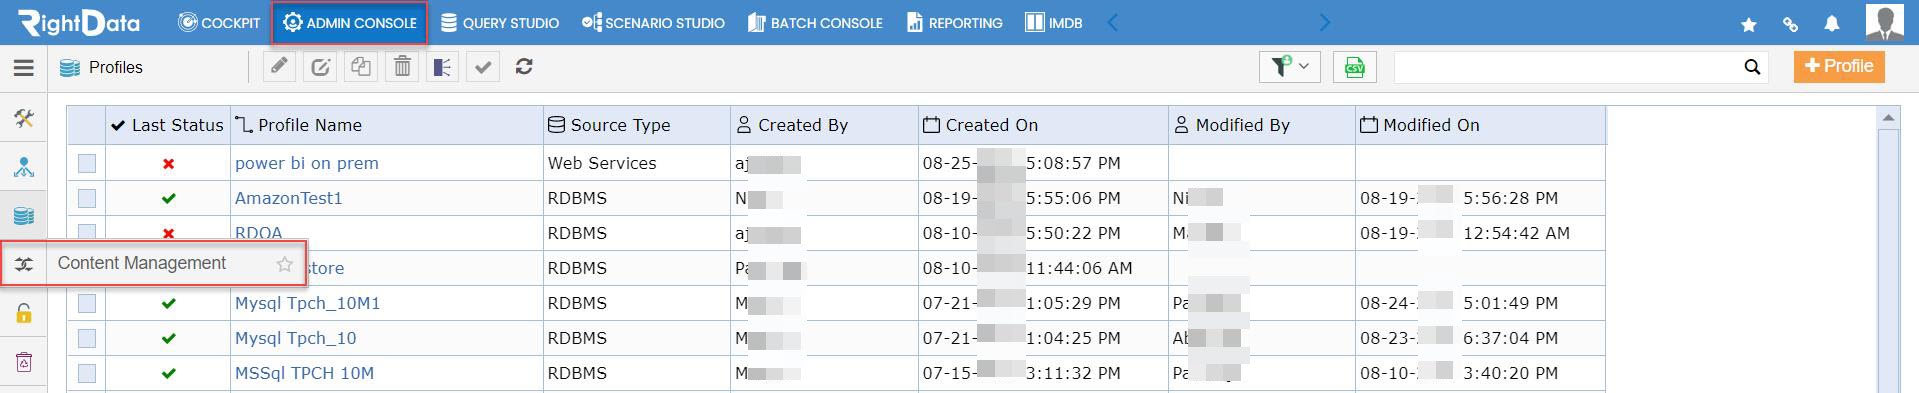Open the MSSql TPCH 10M profile link

pyautogui.click(x=304, y=373)
